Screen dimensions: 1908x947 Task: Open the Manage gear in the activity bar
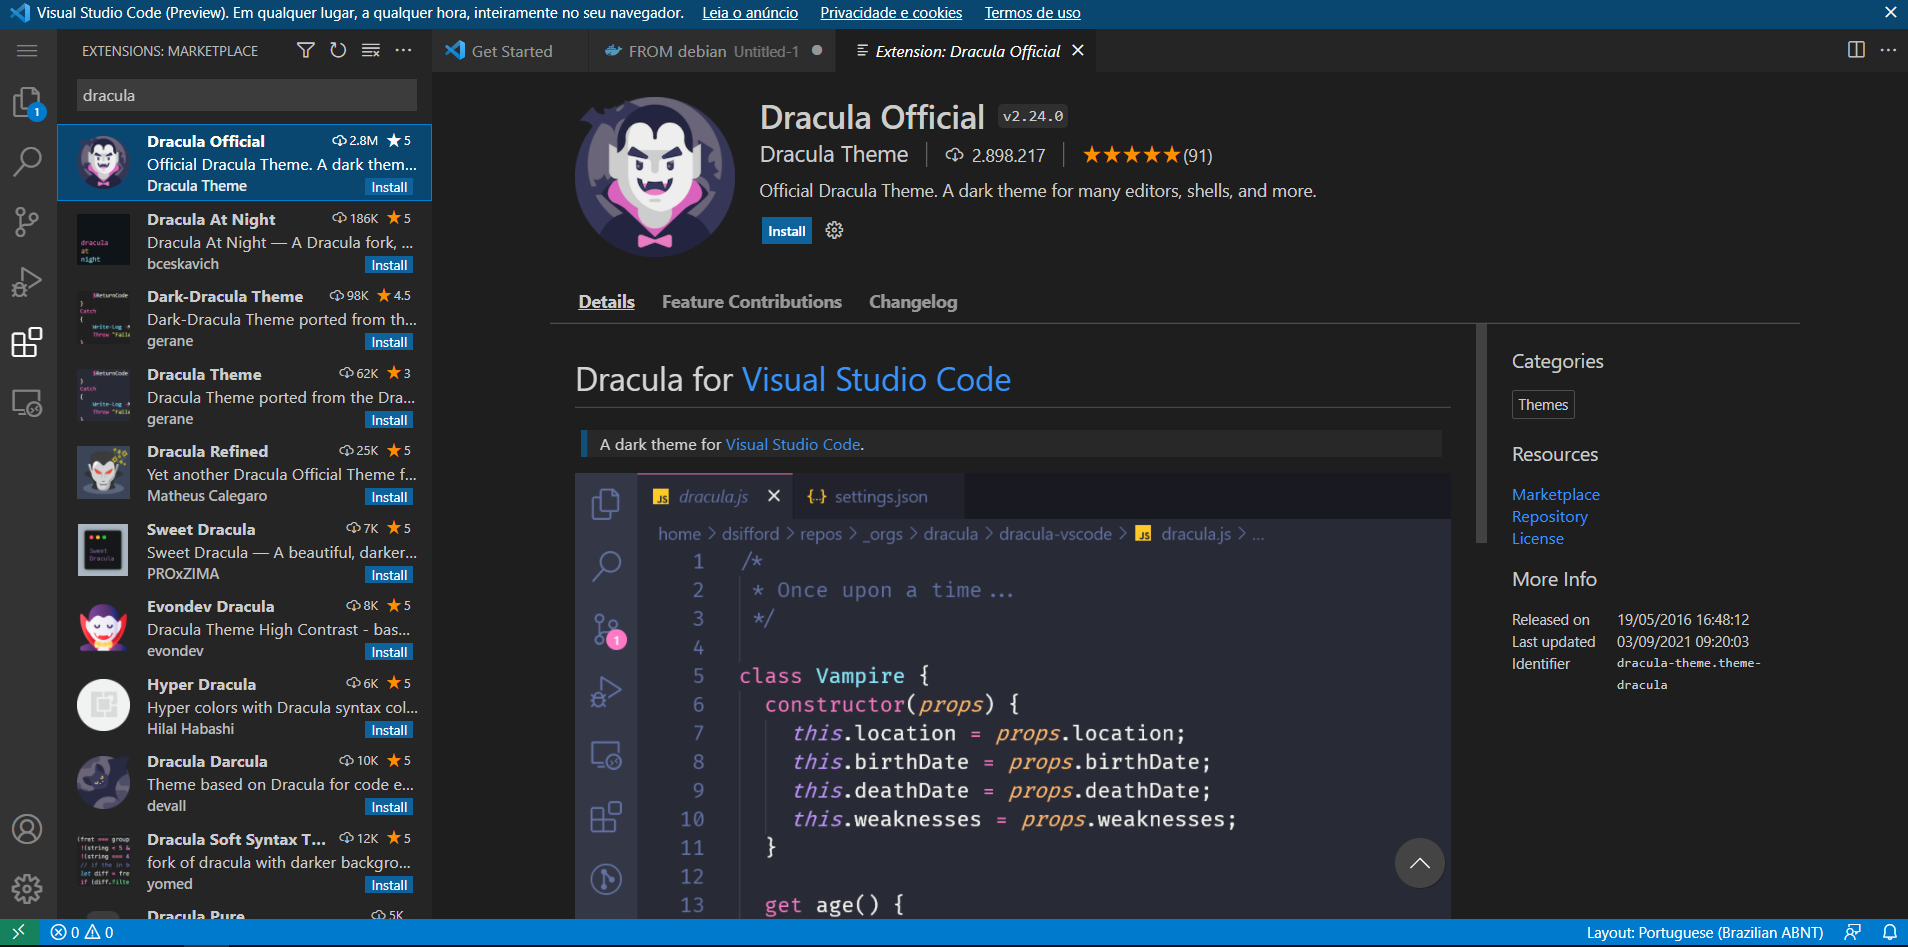tap(27, 889)
